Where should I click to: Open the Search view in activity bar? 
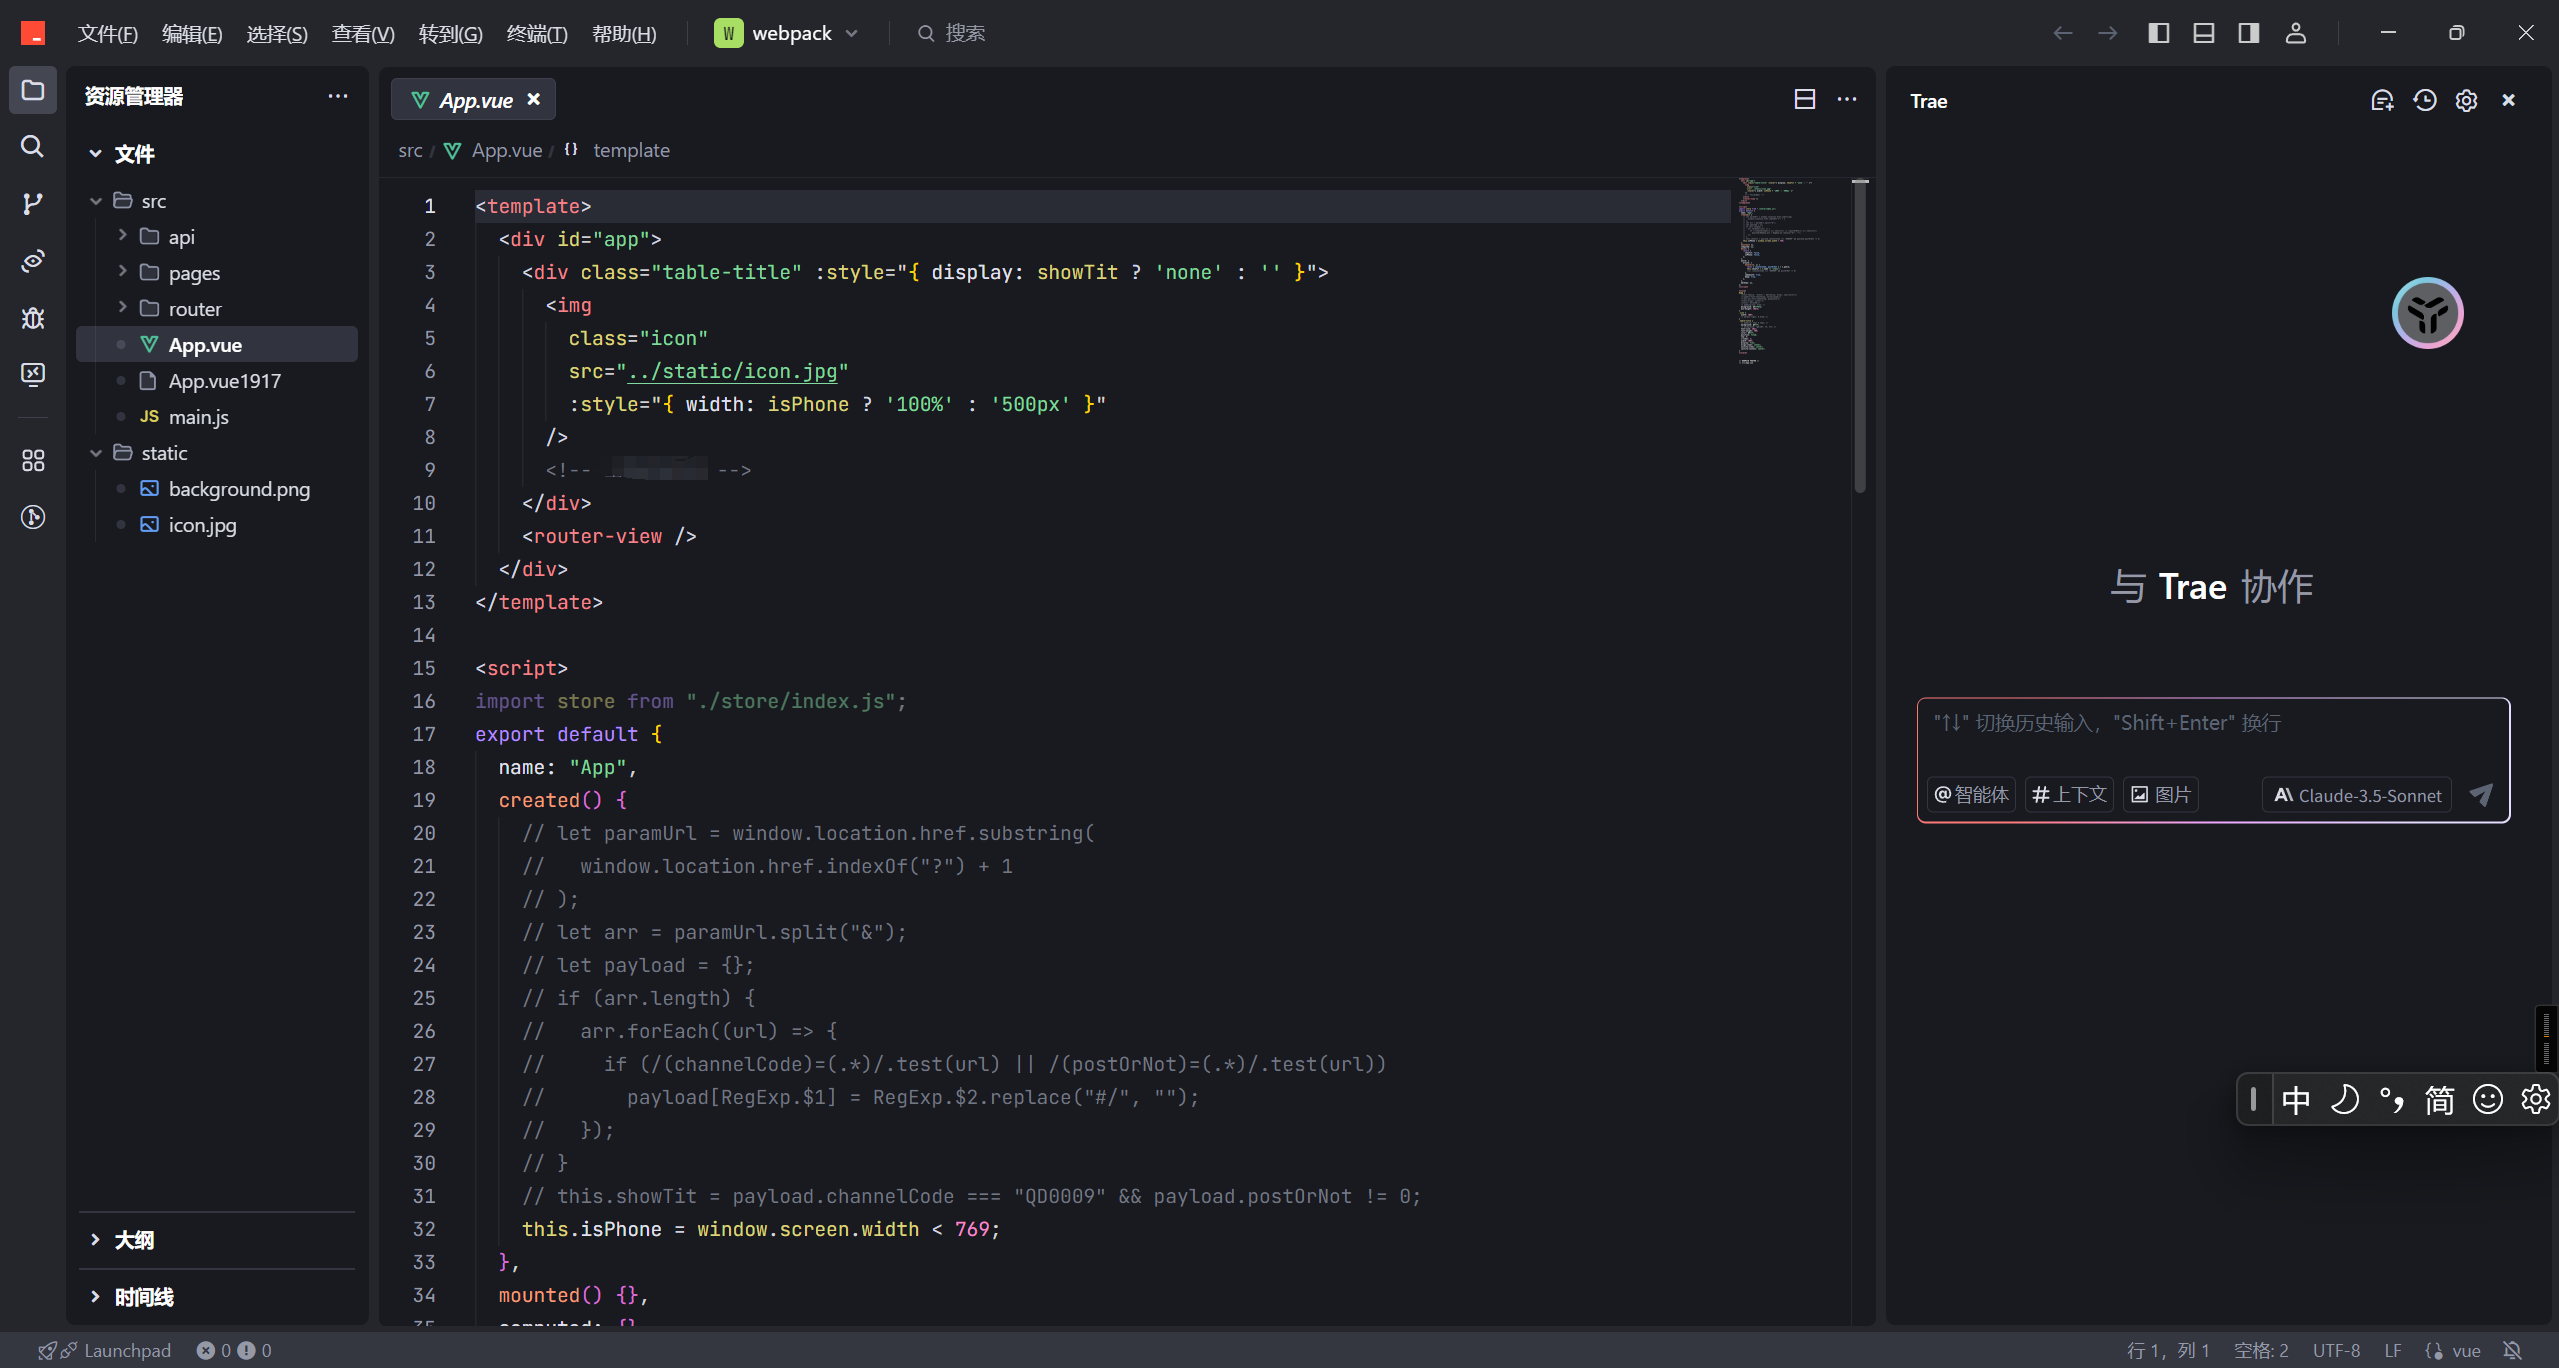[x=32, y=147]
